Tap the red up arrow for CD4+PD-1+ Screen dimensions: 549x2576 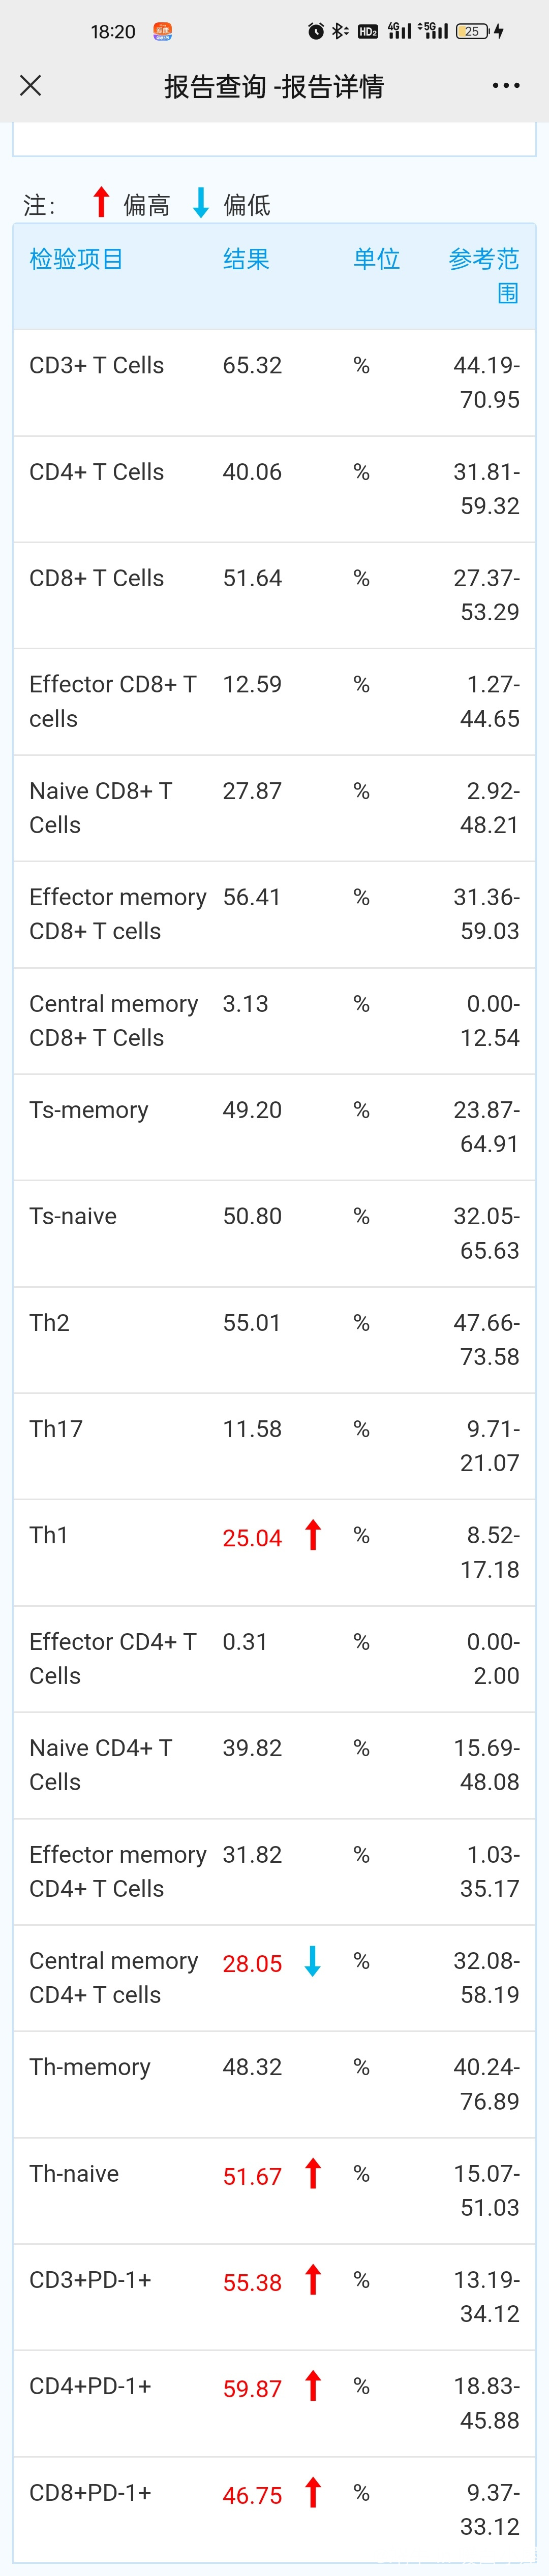click(313, 2387)
